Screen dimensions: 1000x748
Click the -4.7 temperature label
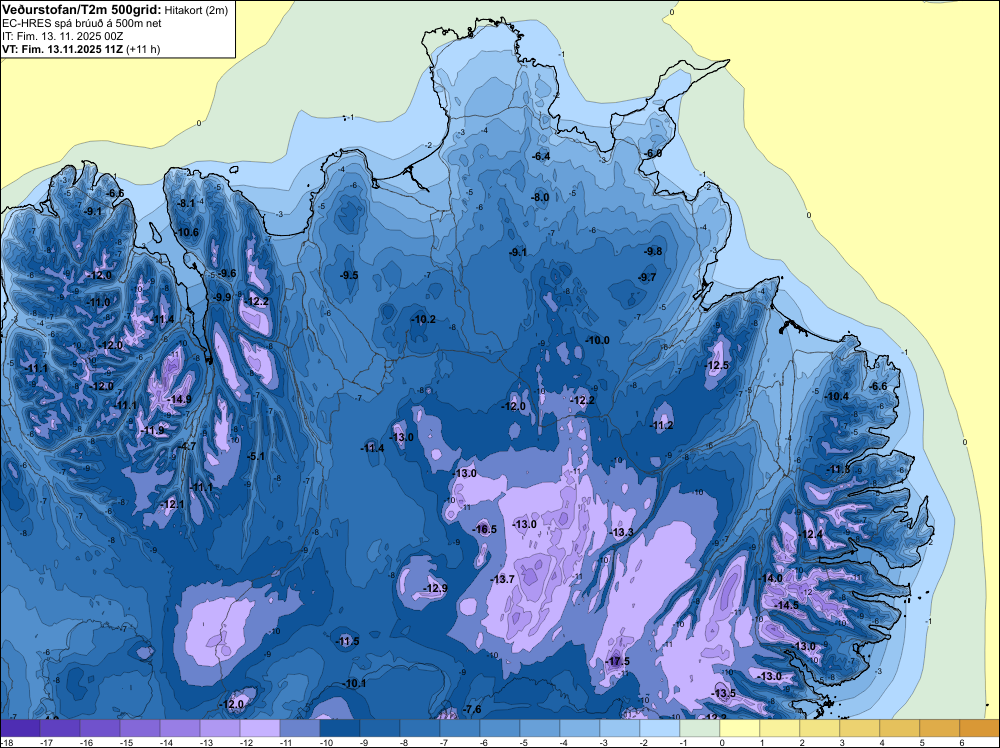[188, 446]
